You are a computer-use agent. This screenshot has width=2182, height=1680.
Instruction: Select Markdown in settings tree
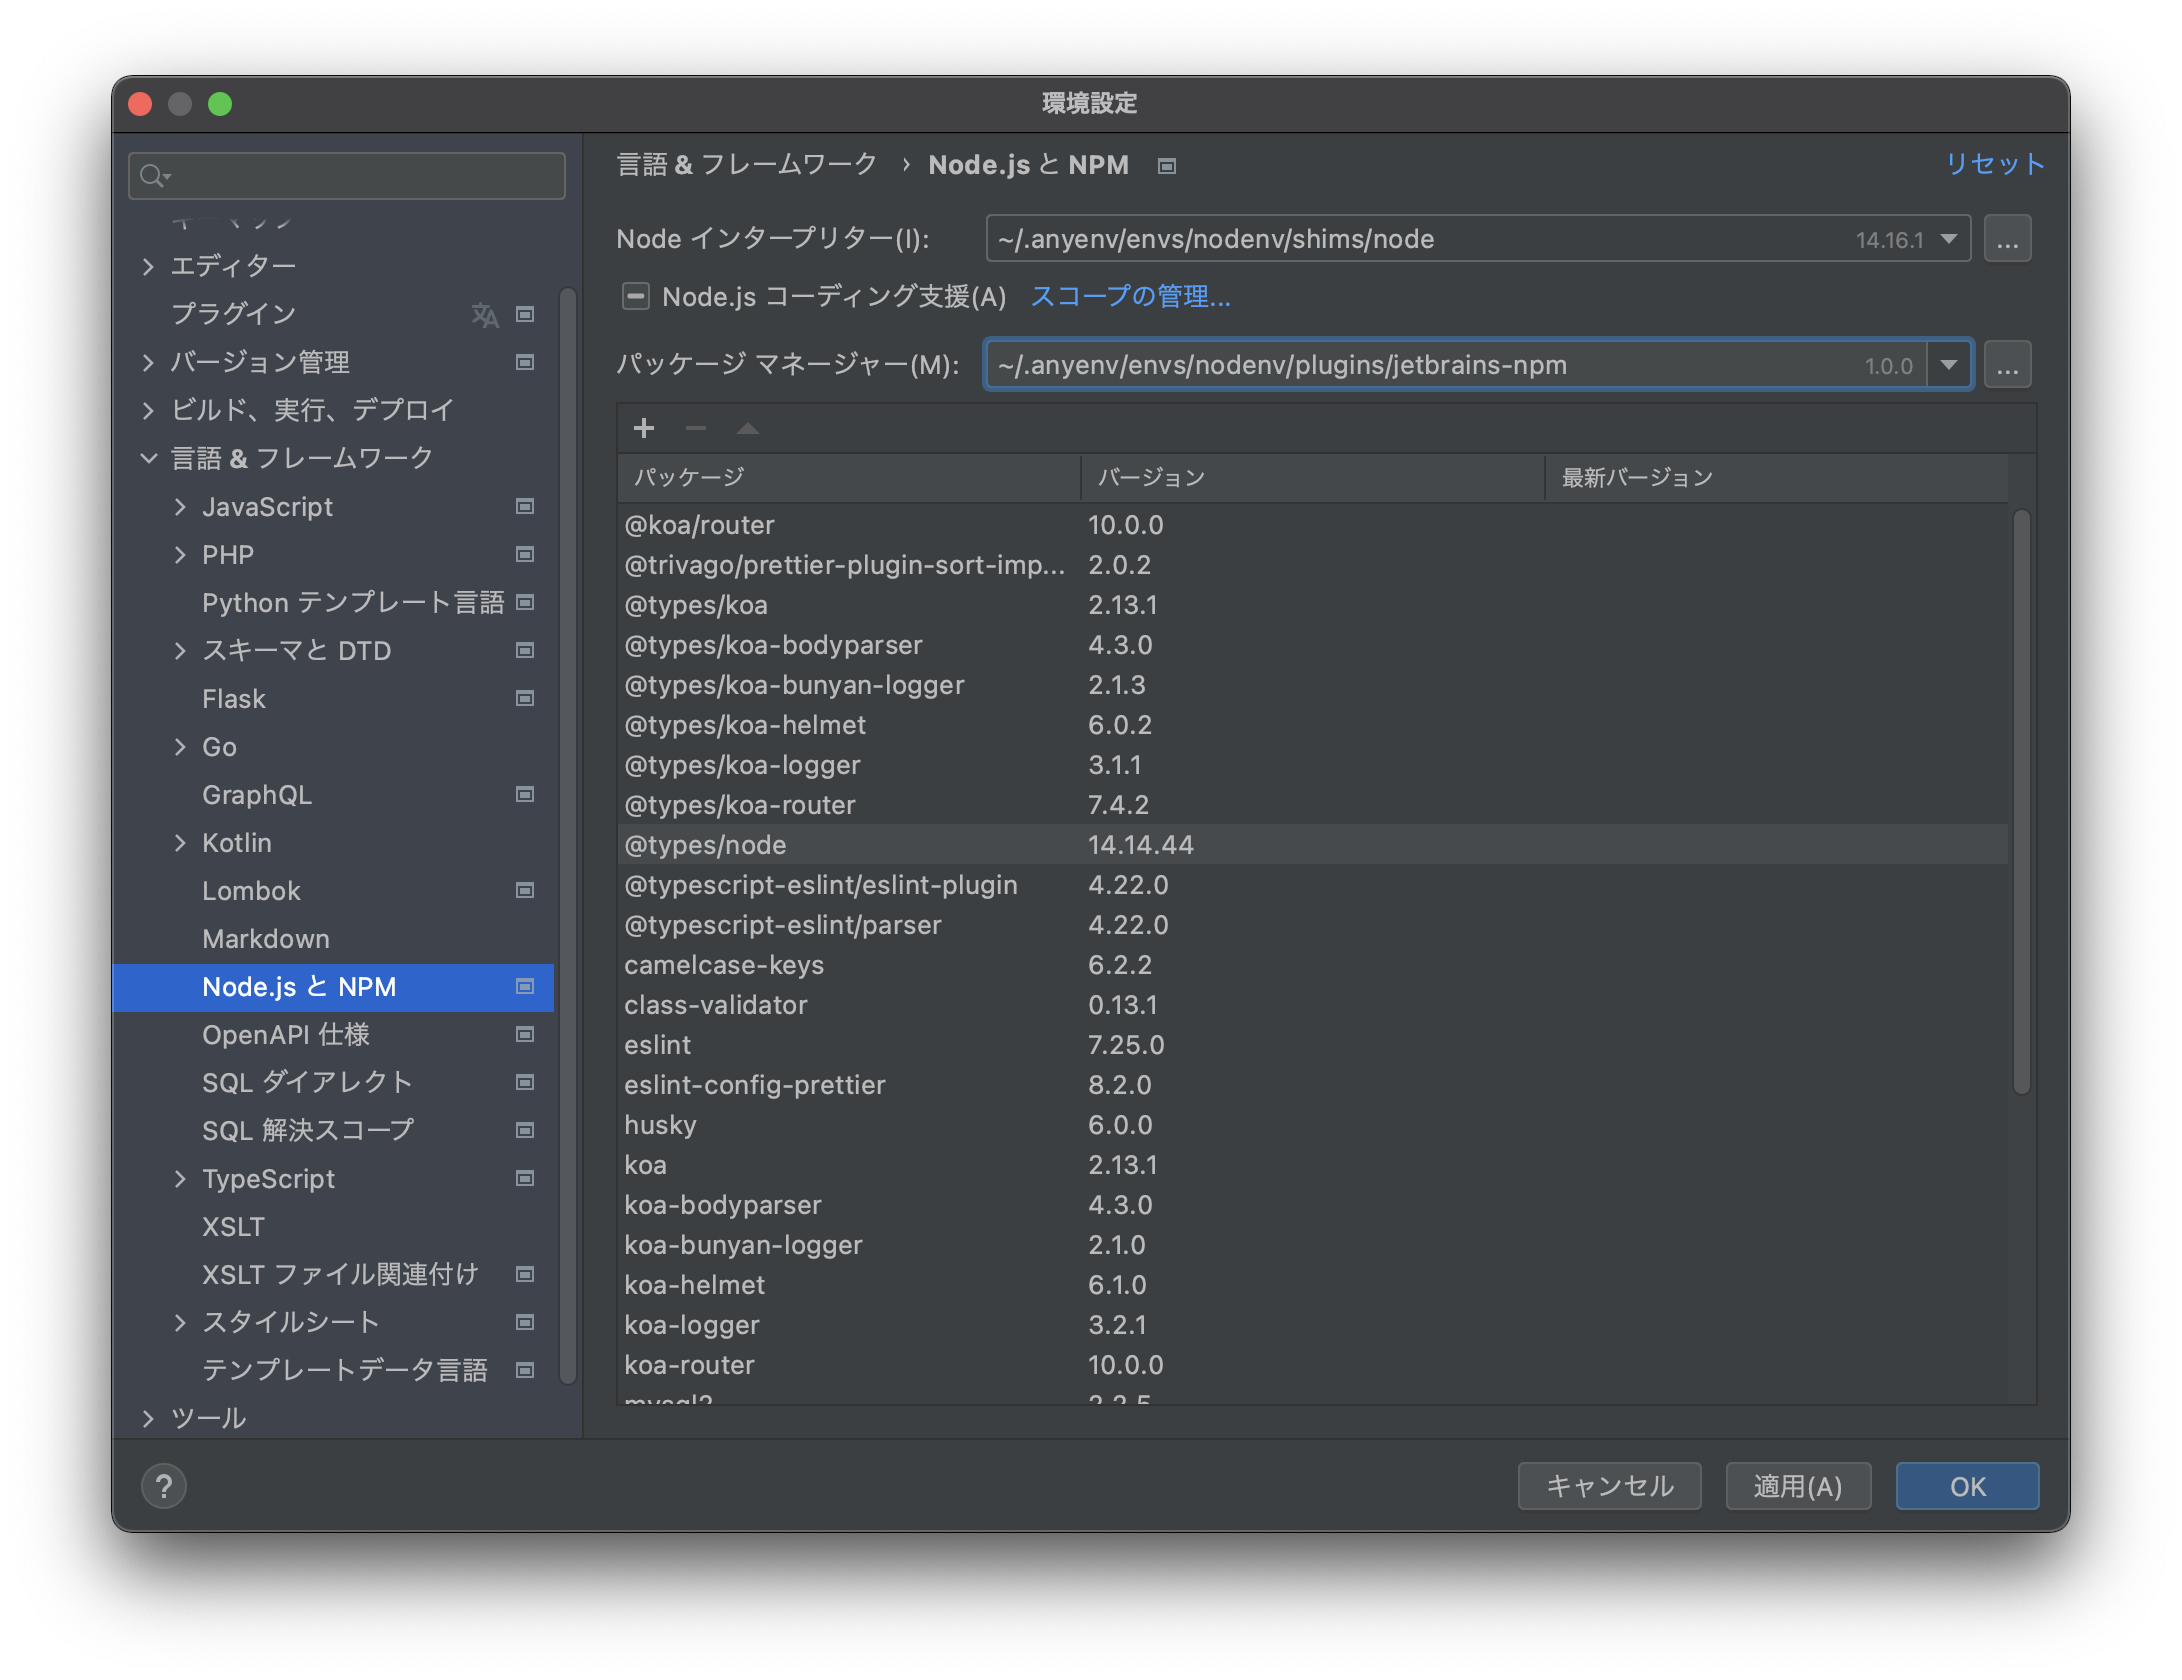point(333,939)
